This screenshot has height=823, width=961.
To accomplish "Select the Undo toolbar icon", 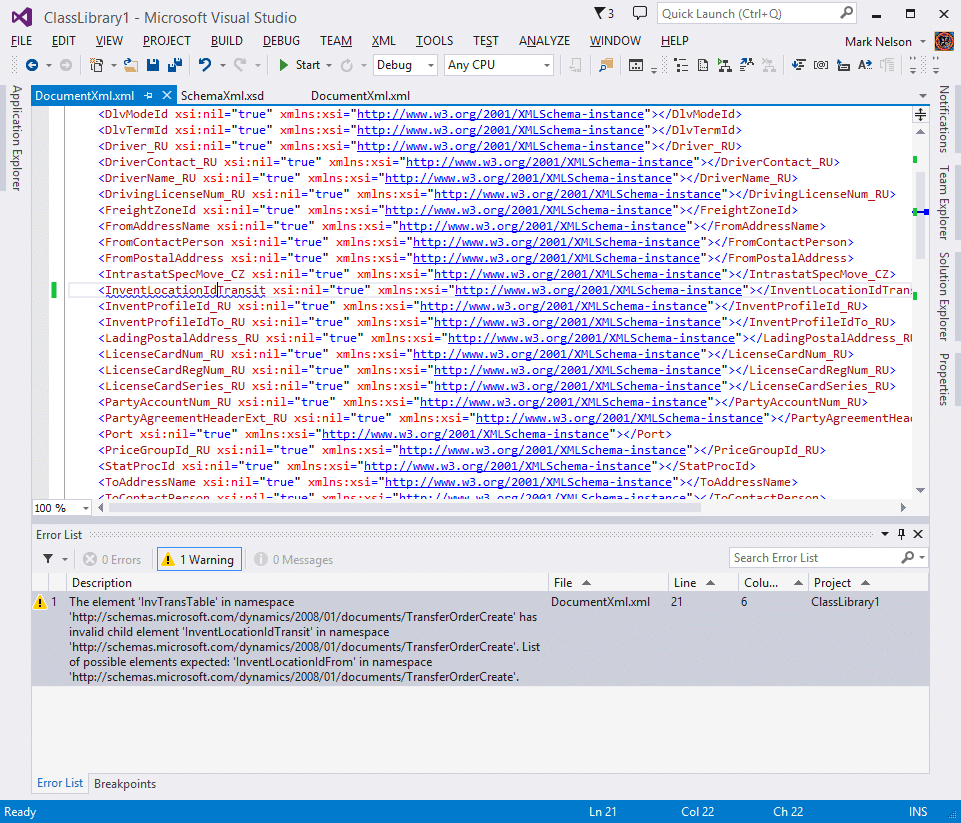I will pyautogui.click(x=207, y=64).
